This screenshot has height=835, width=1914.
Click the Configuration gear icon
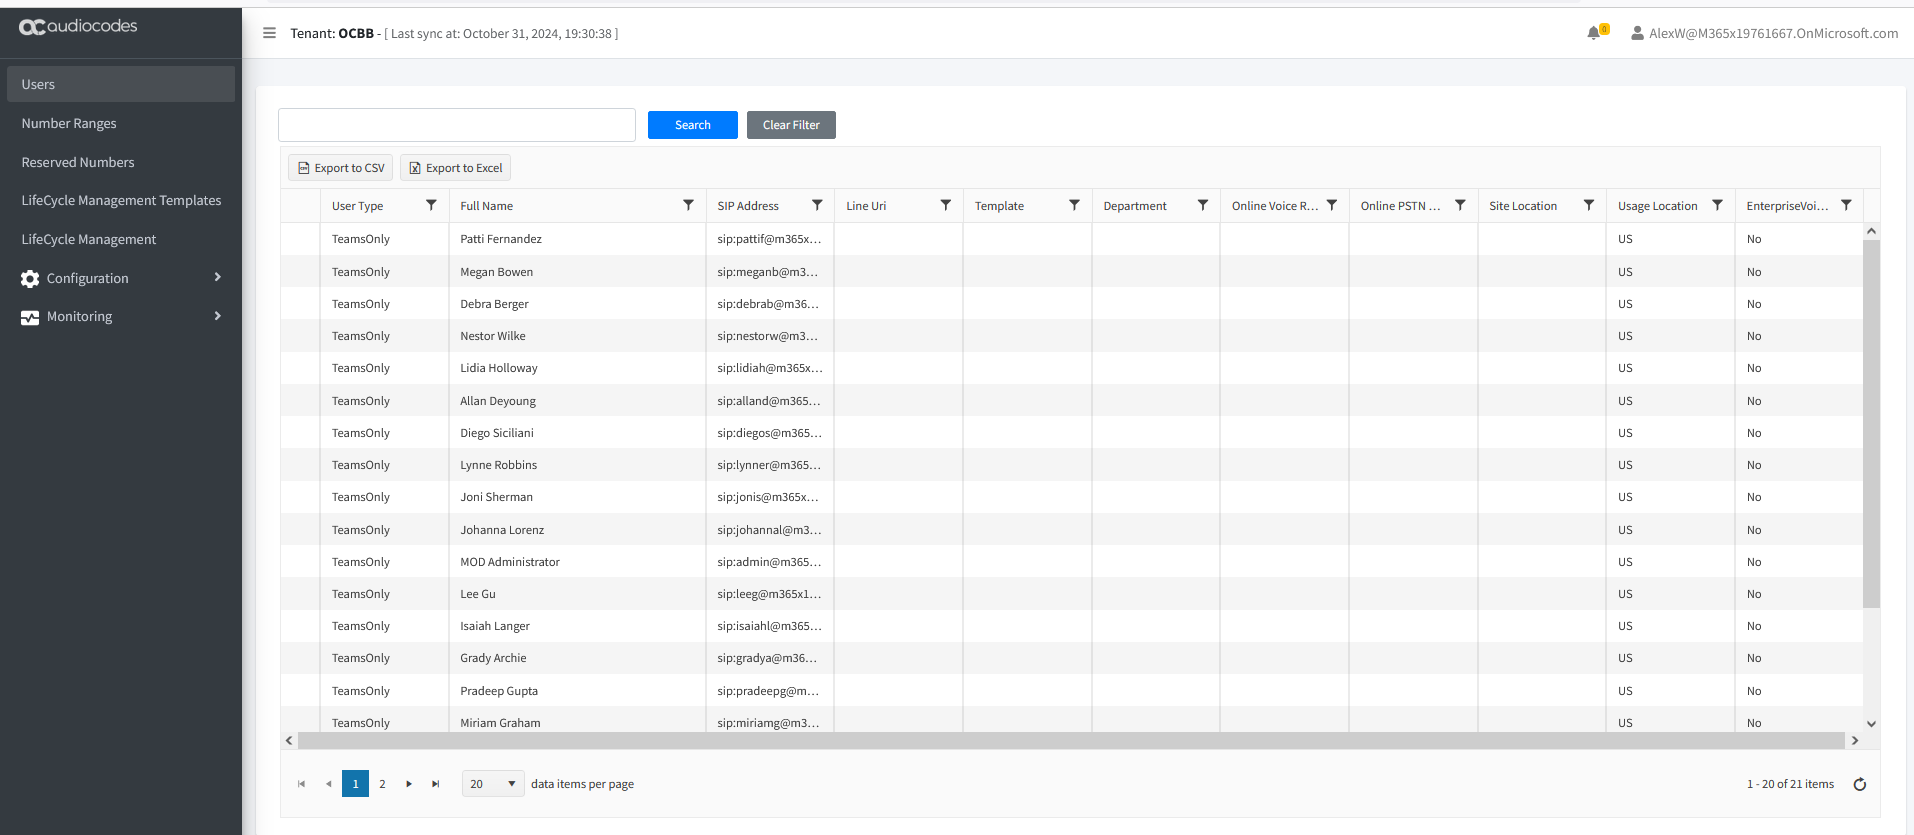(x=30, y=279)
